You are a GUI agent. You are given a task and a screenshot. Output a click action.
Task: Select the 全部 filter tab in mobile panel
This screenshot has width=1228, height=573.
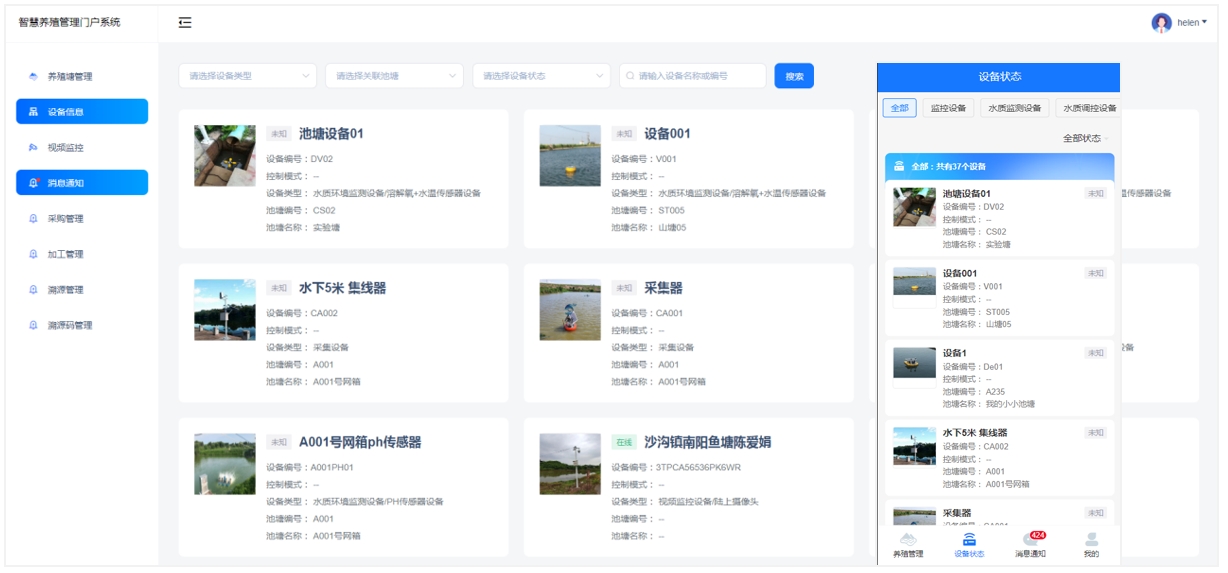899,108
